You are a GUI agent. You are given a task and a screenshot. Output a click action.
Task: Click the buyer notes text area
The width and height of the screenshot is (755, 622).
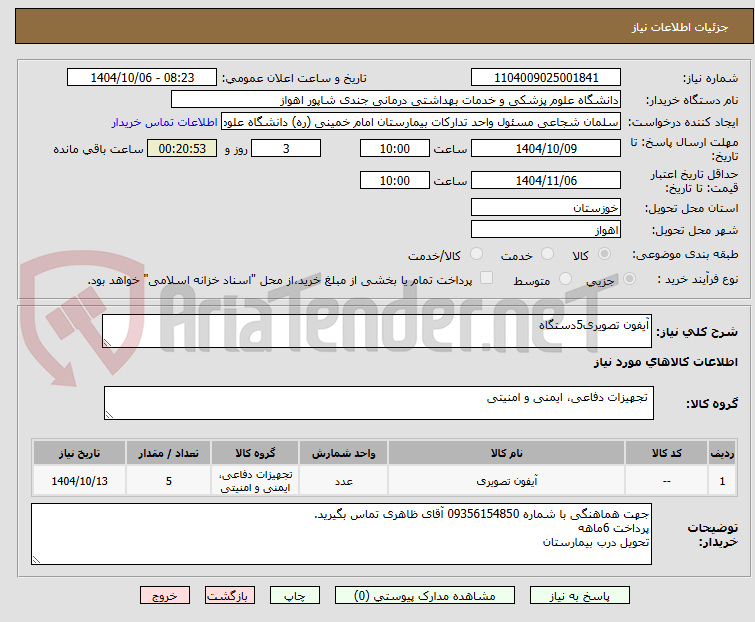tap(341, 534)
